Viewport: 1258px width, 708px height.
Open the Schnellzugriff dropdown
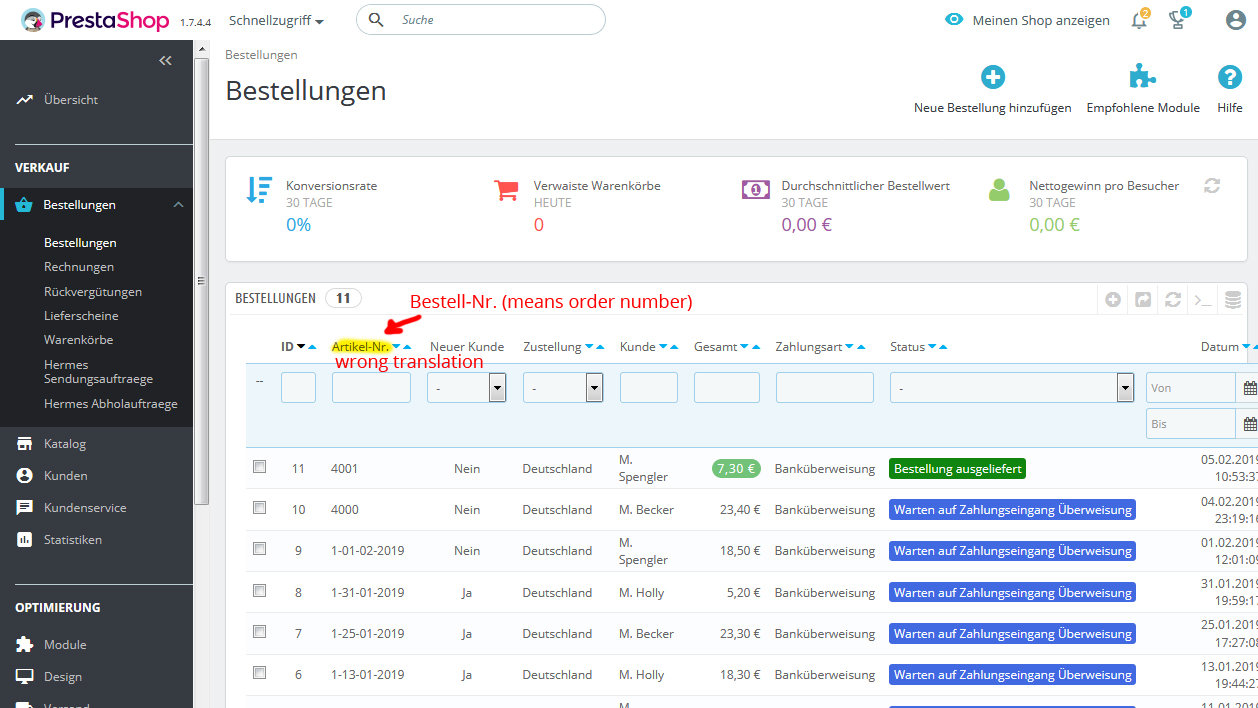[x=276, y=20]
